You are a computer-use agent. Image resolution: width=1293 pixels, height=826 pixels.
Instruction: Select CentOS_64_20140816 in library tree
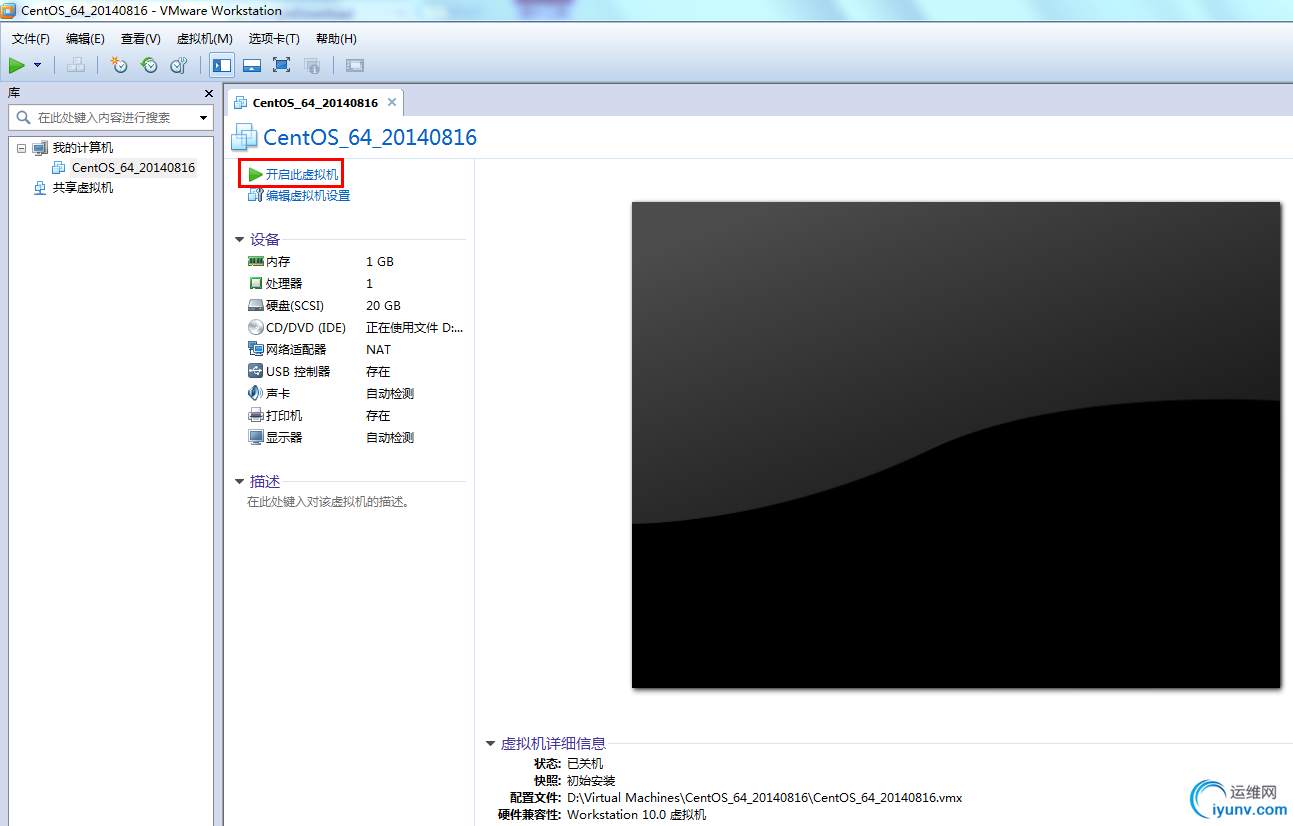pyautogui.click(x=133, y=168)
